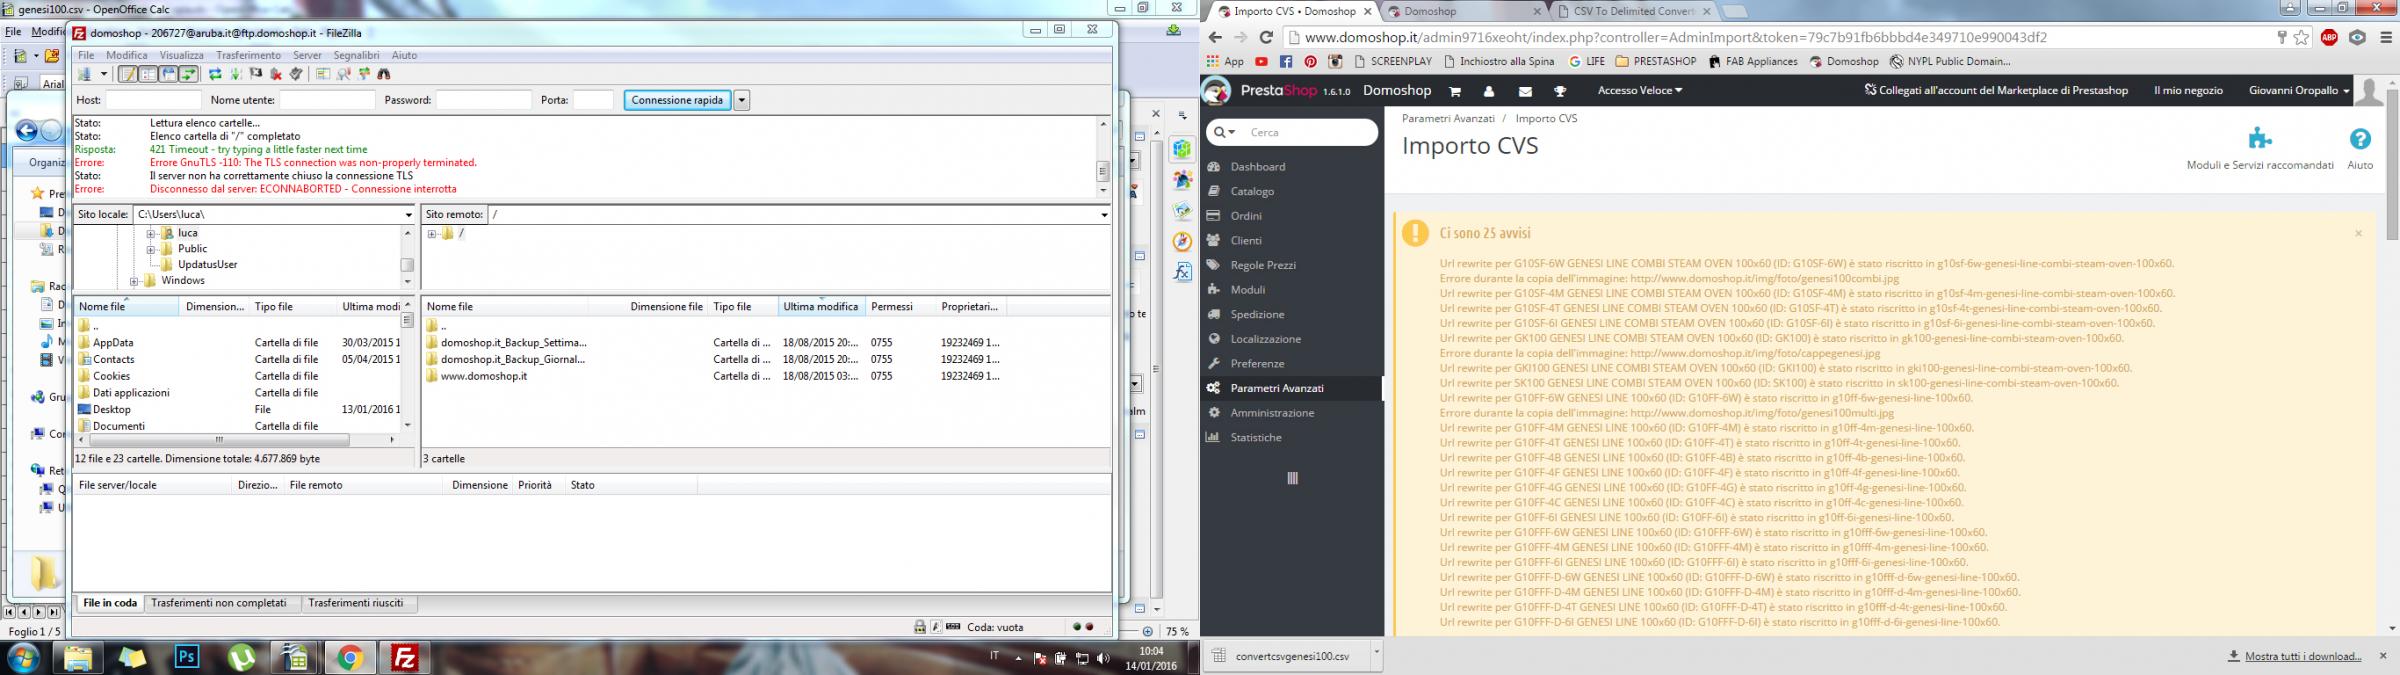Click the process queue icon in FileZilla
Image resolution: width=2400 pixels, height=675 pixels.
pos(236,74)
